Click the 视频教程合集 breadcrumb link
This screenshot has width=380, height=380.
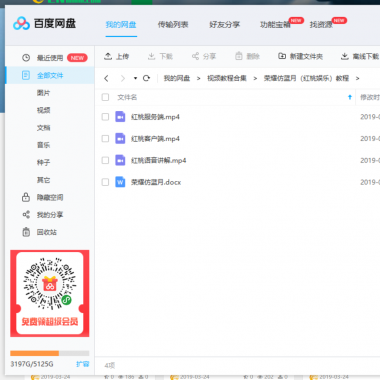227,78
